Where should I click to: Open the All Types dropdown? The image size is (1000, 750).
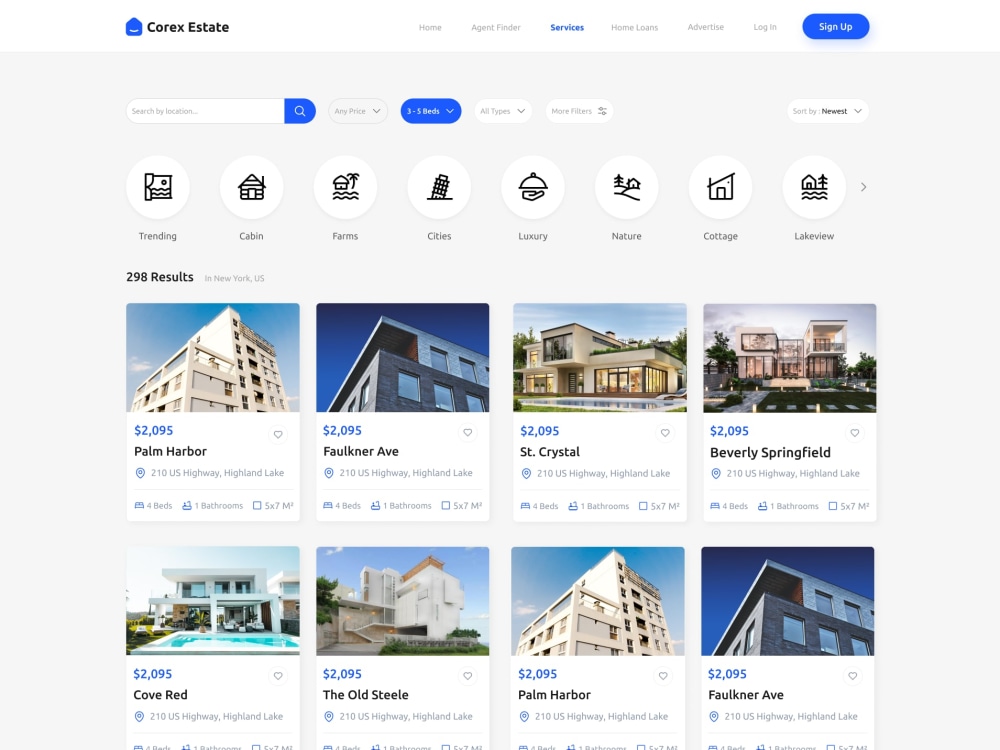coord(503,111)
